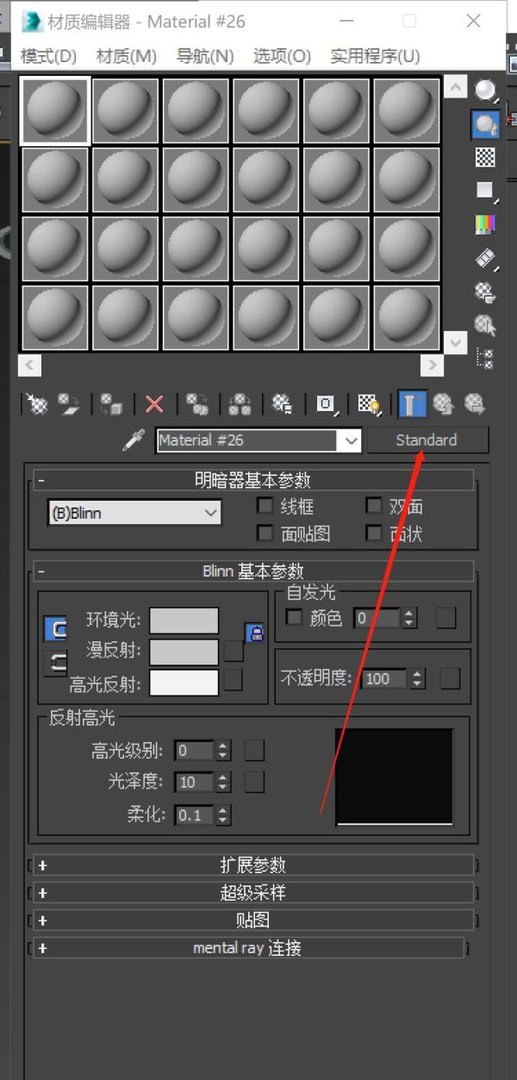Click the red X Reset Map icon
Image resolution: width=517 pixels, height=1080 pixels.
(x=154, y=404)
